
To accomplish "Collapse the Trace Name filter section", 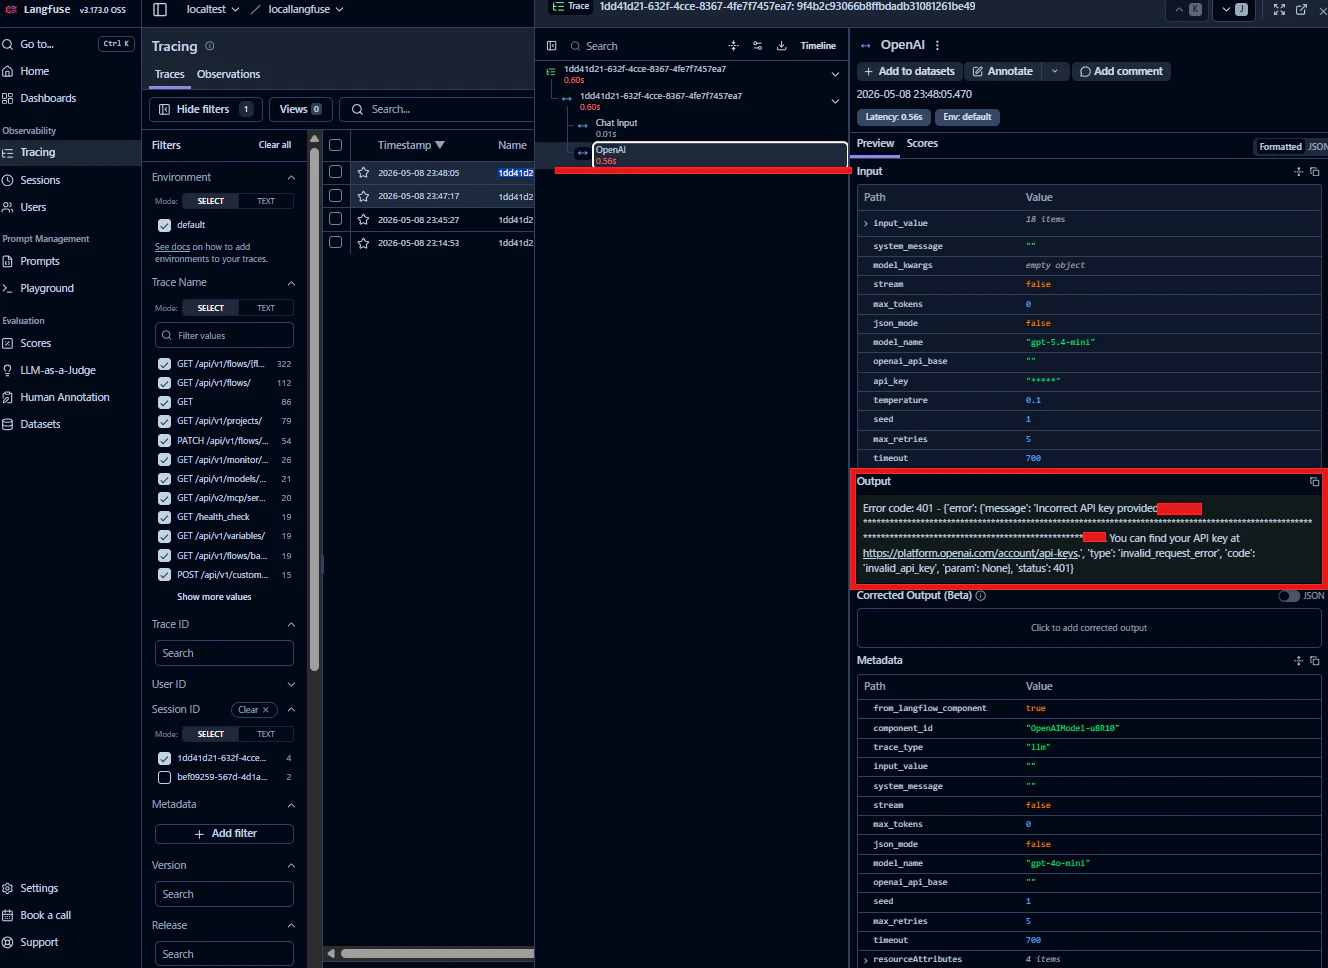I will coord(291,283).
